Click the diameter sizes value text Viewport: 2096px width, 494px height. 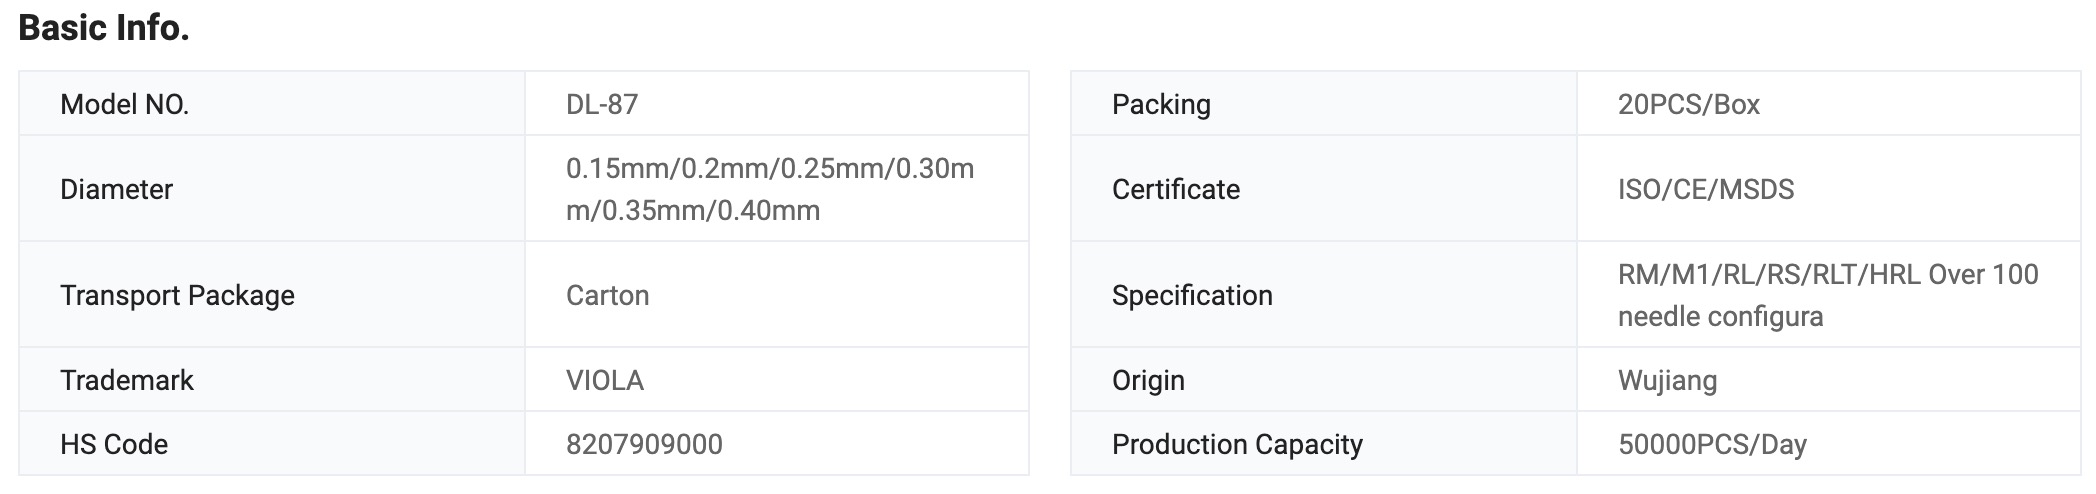(769, 189)
